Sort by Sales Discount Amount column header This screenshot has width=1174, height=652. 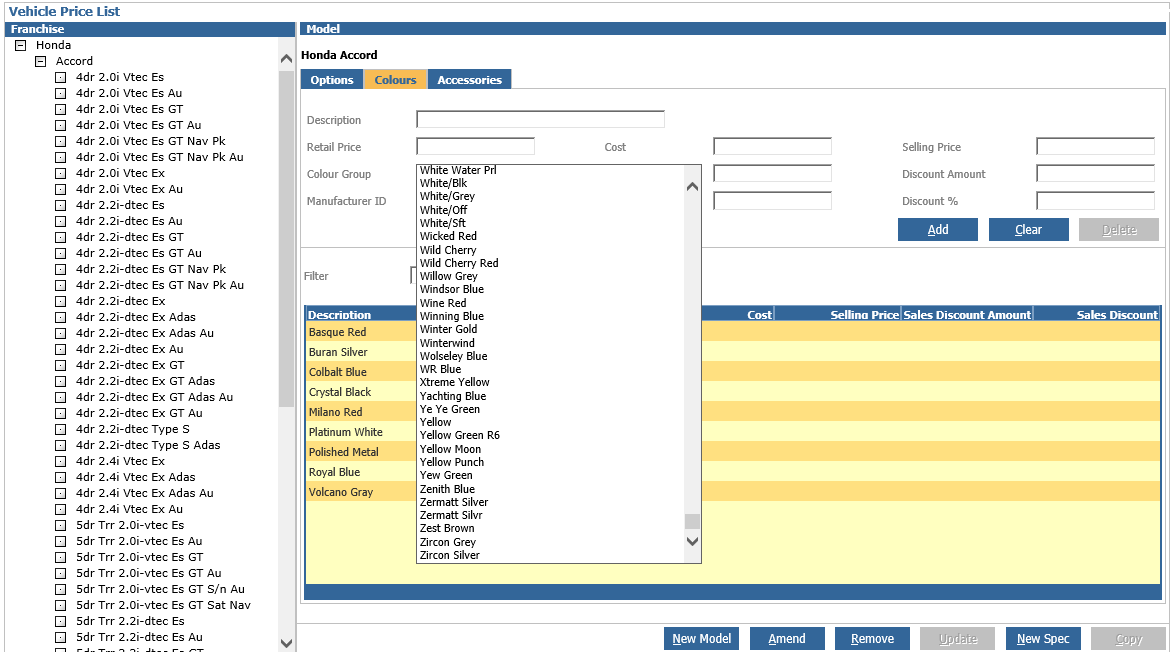pos(967,314)
